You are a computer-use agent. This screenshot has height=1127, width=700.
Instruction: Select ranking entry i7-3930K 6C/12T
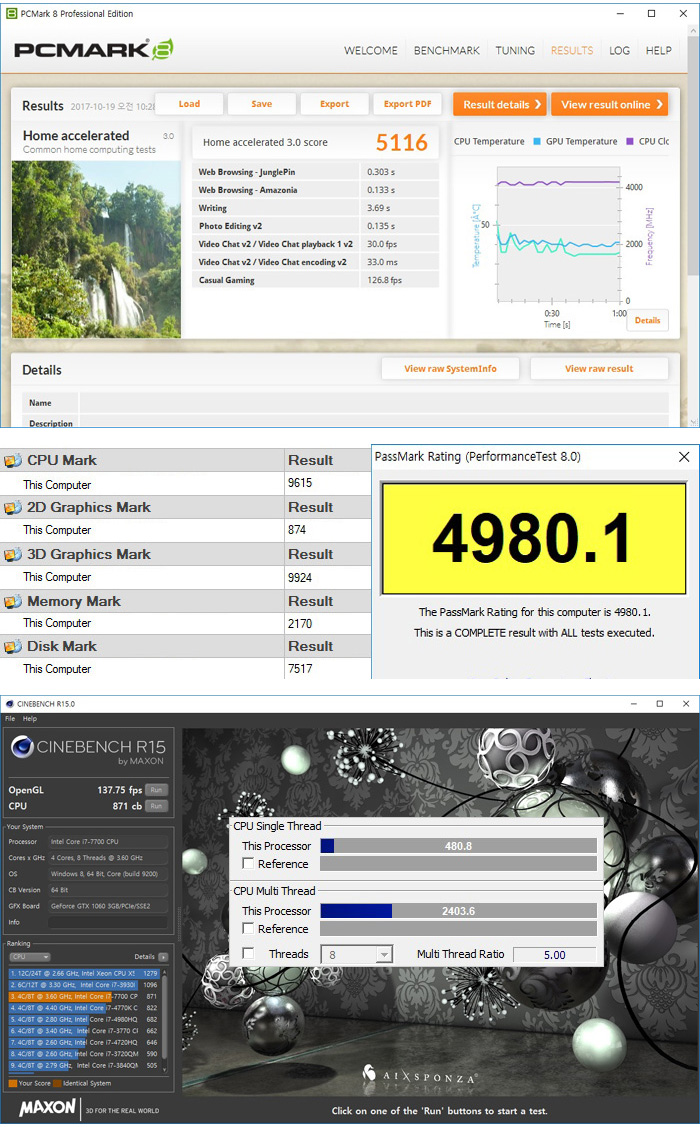tap(83, 985)
